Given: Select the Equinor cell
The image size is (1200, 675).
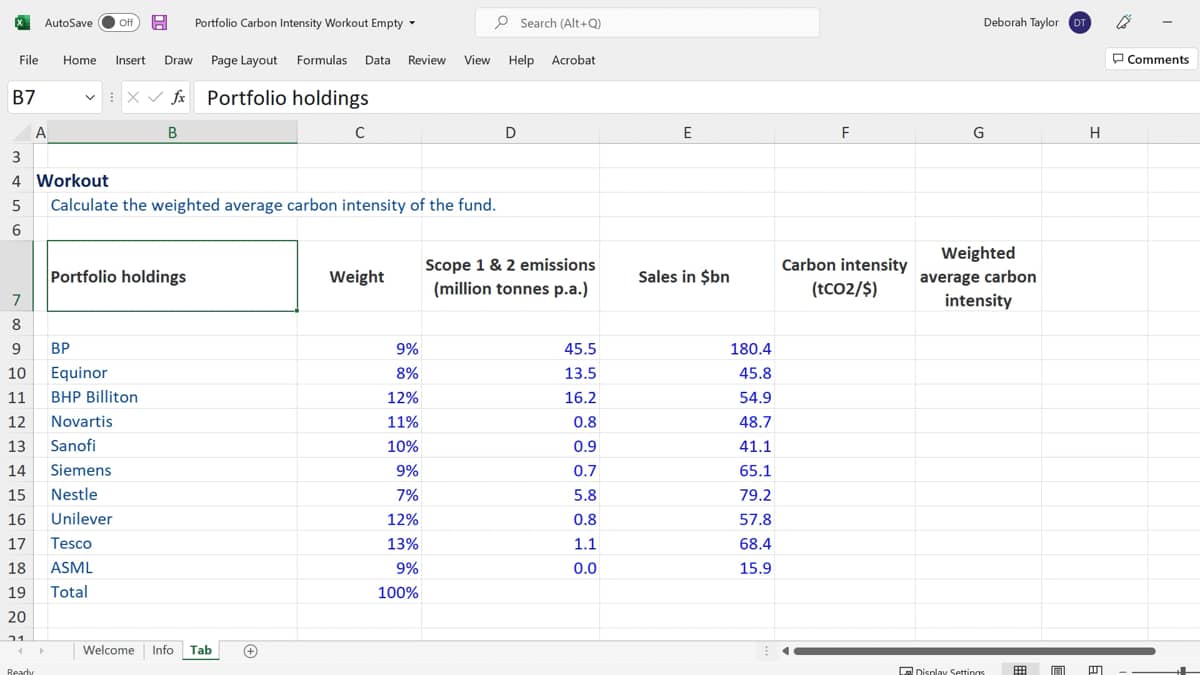Looking at the screenshot, I should (x=172, y=373).
